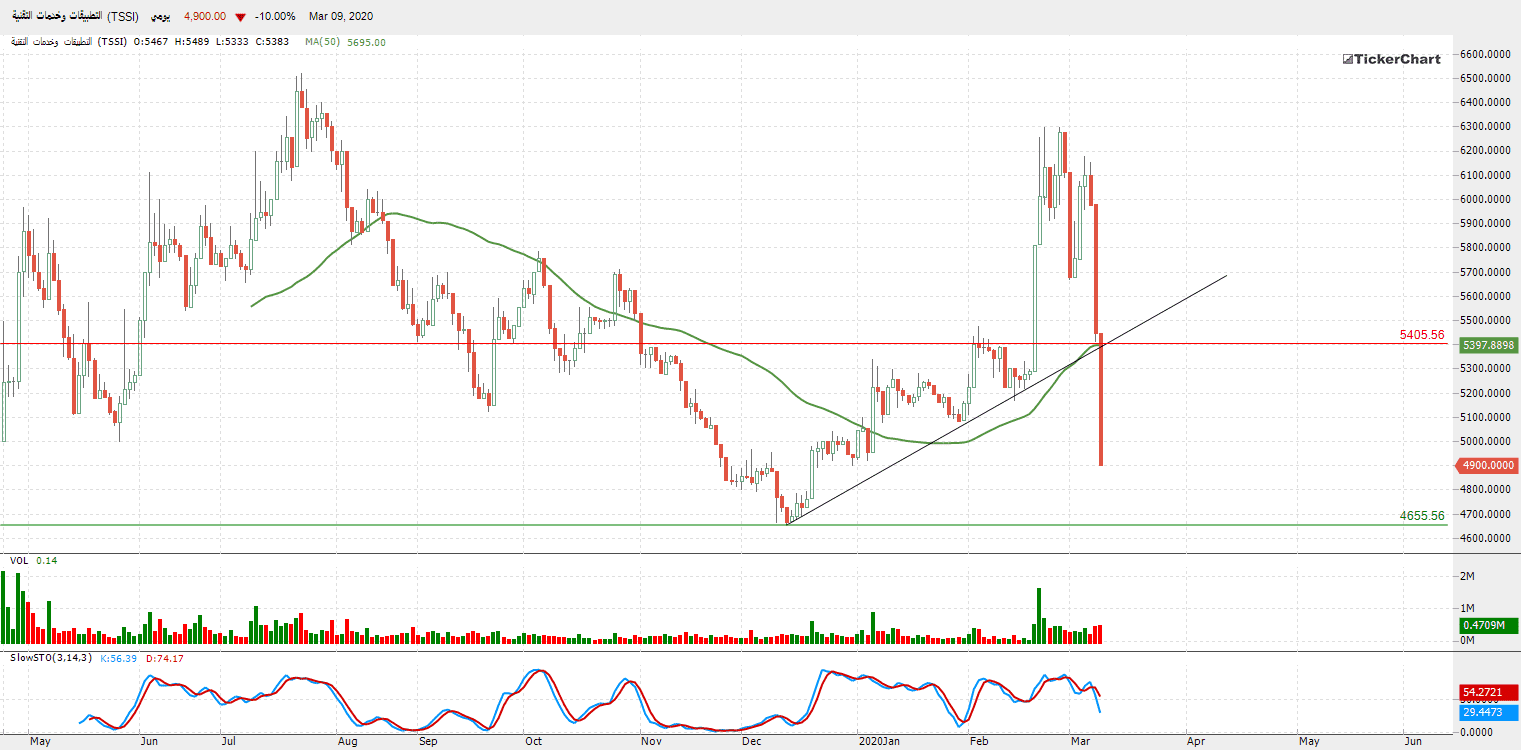
Task: Click the 5700.0000 price axis label
Action: (x=1486, y=272)
